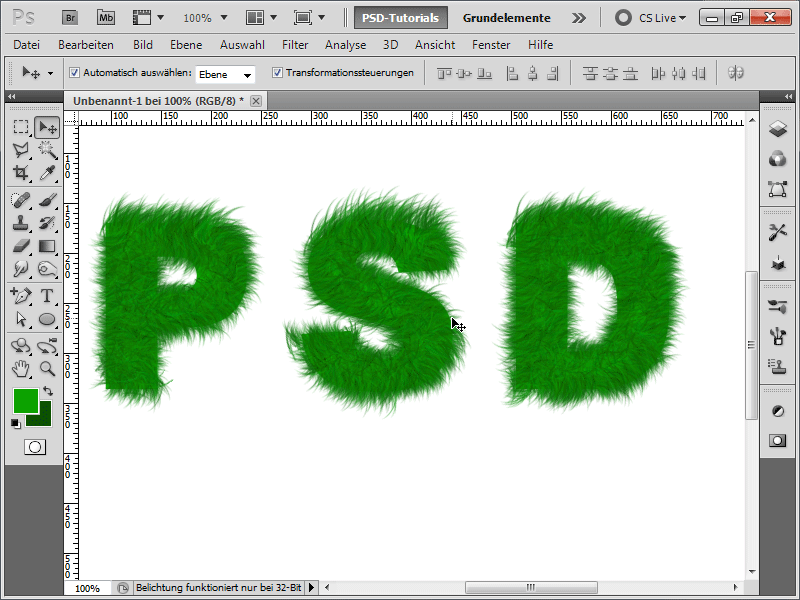Viewport: 800px width, 600px height.
Task: Activate the PSD-Tutorials workspace
Action: [x=401, y=18]
